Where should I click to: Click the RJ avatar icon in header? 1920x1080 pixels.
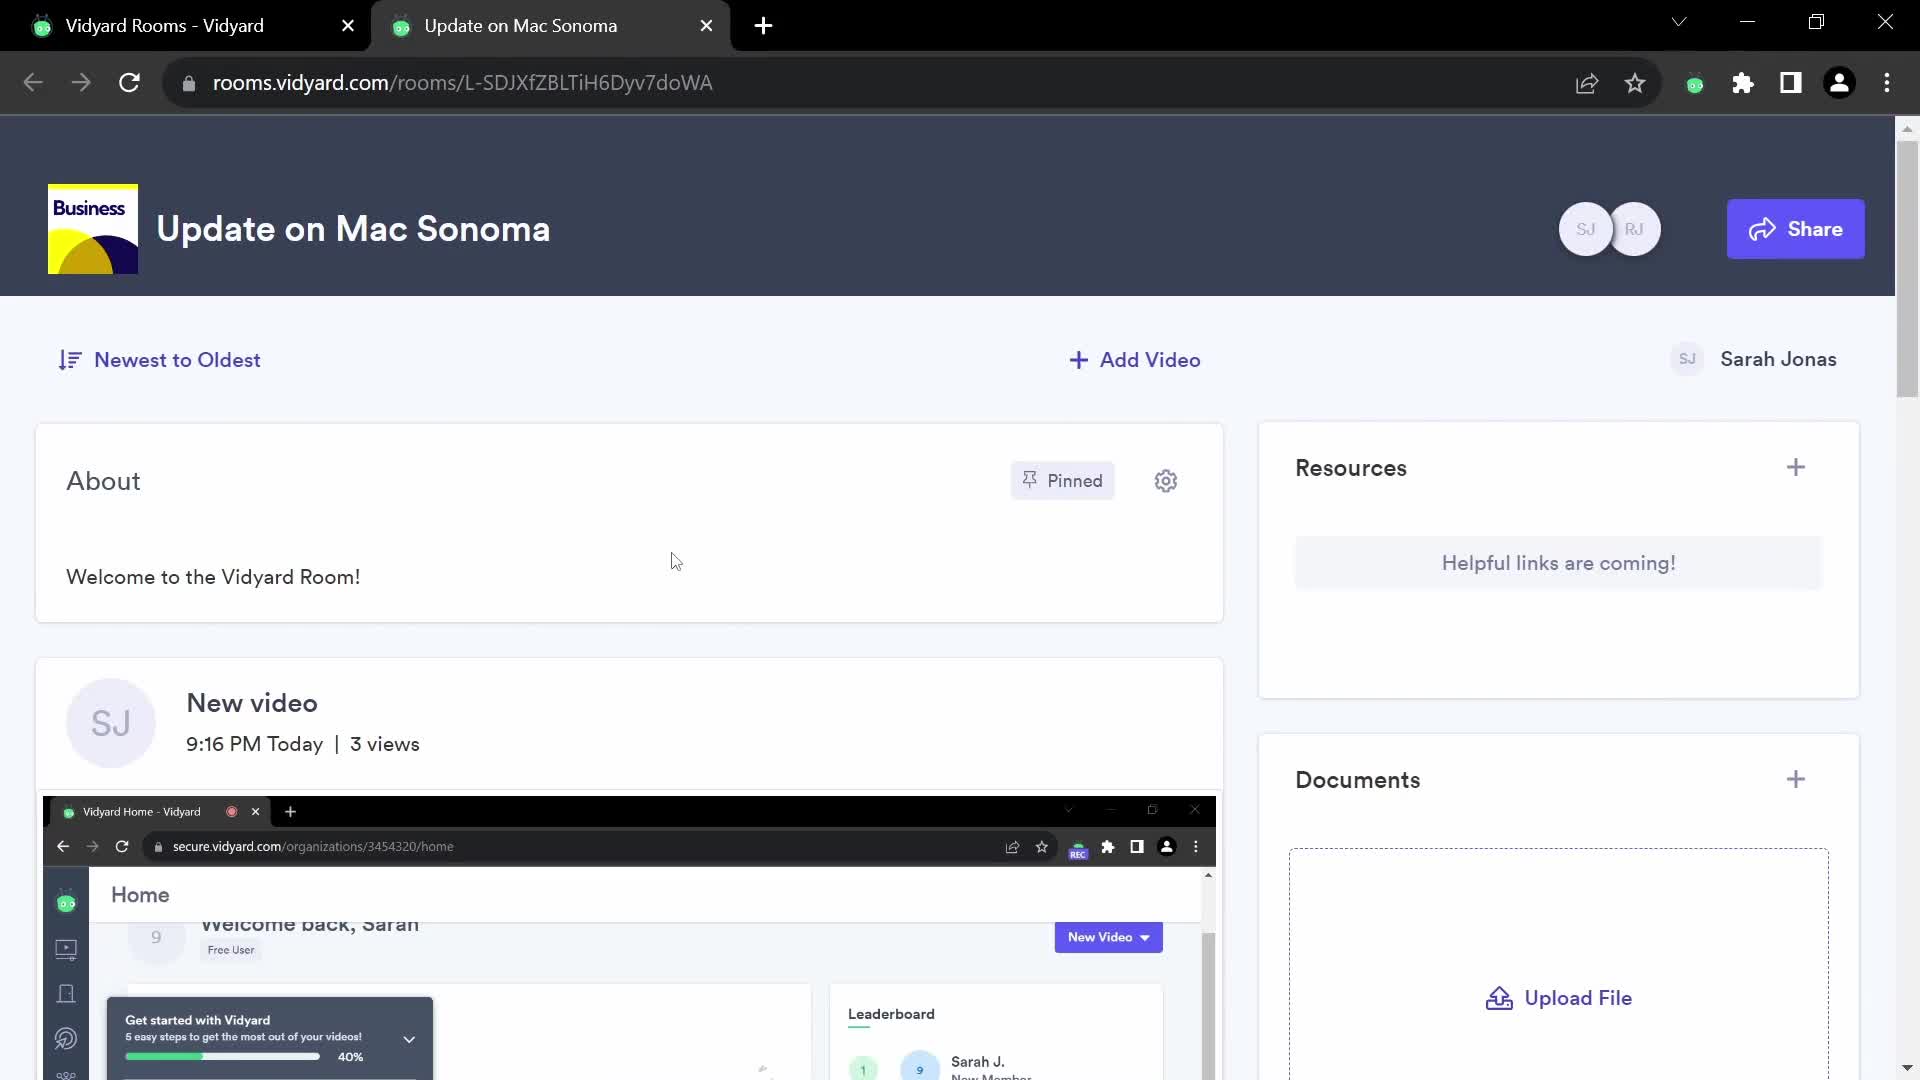(1634, 229)
